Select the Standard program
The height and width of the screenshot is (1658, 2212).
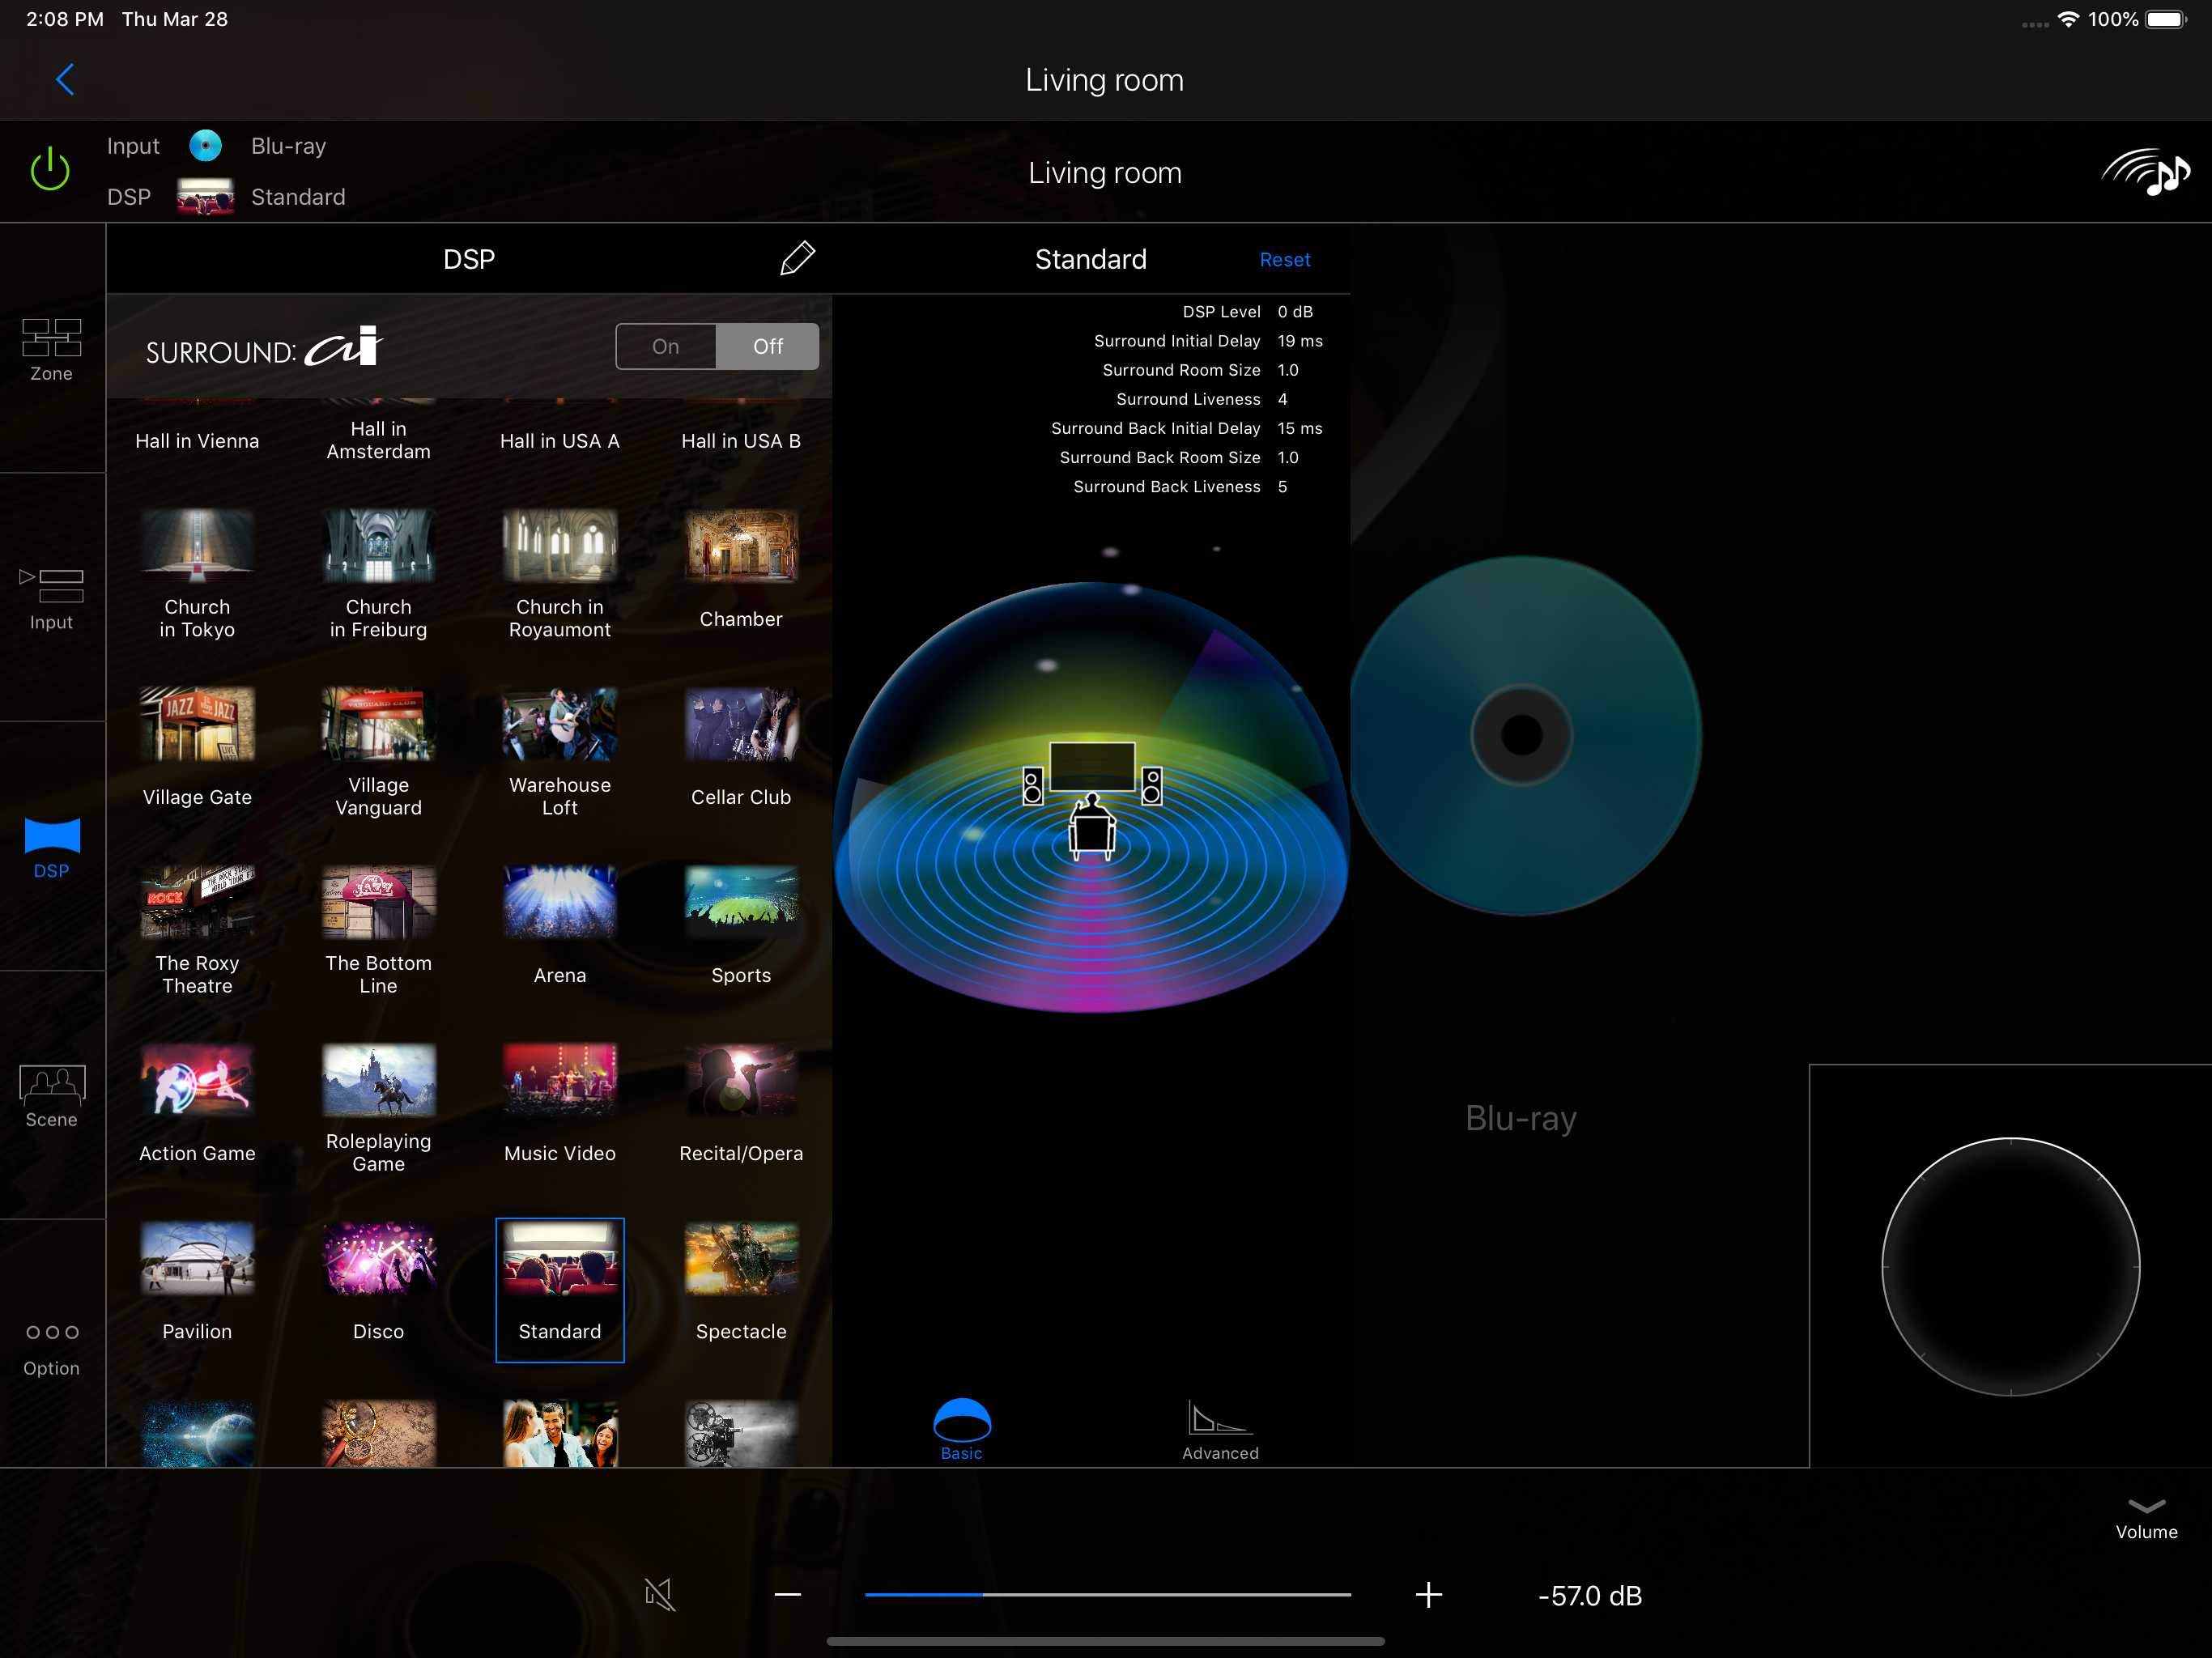(x=560, y=1290)
